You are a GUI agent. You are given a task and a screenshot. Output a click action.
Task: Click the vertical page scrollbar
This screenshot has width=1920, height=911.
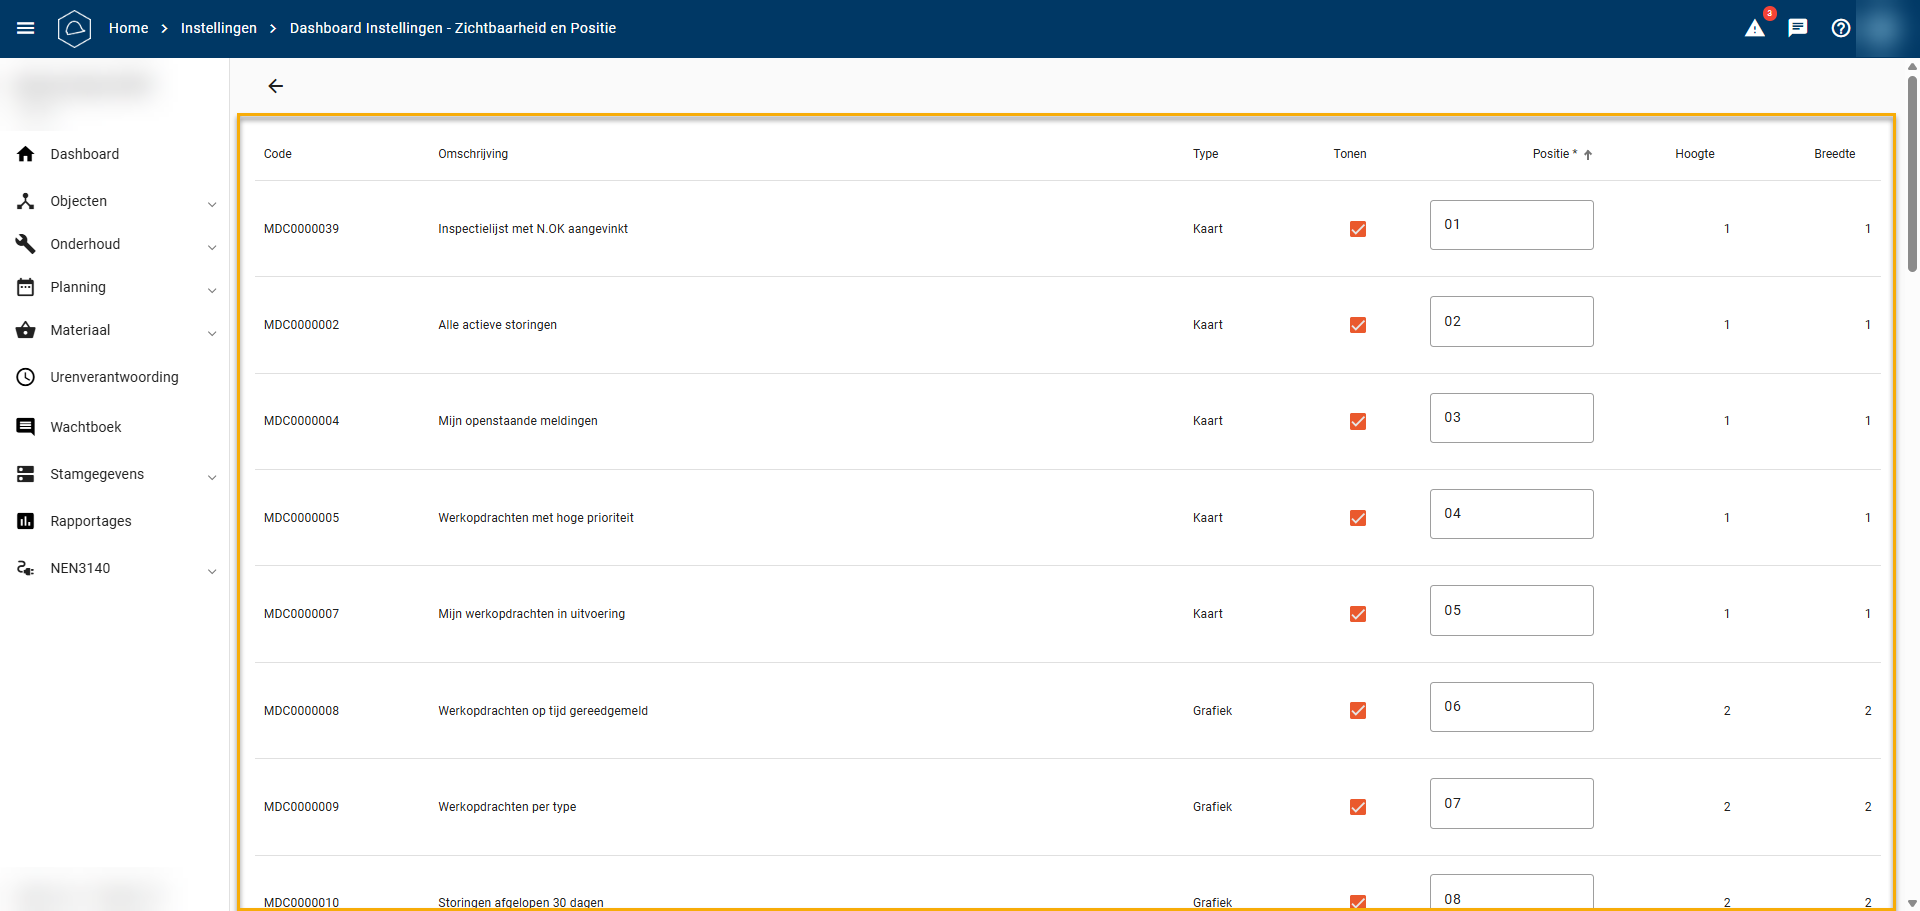coord(1912,172)
